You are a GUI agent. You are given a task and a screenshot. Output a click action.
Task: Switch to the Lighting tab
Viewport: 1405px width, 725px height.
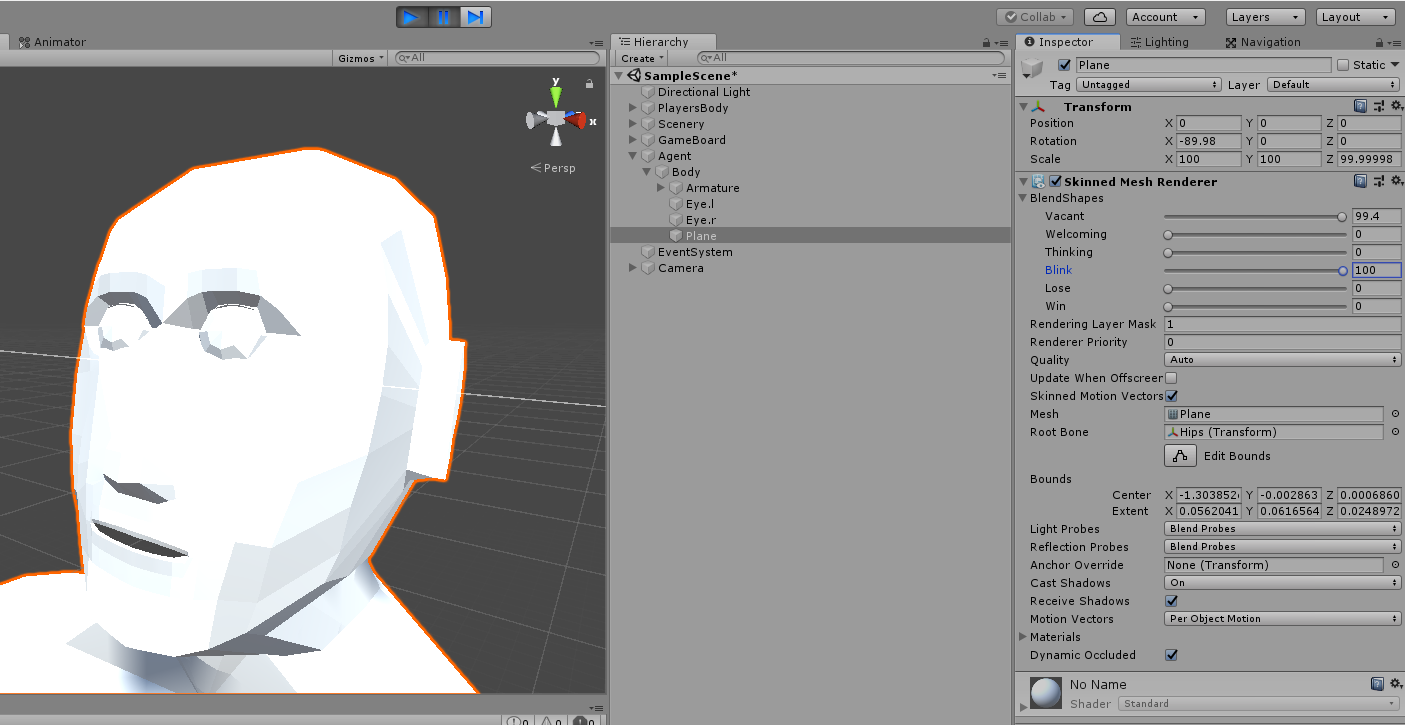(1159, 42)
